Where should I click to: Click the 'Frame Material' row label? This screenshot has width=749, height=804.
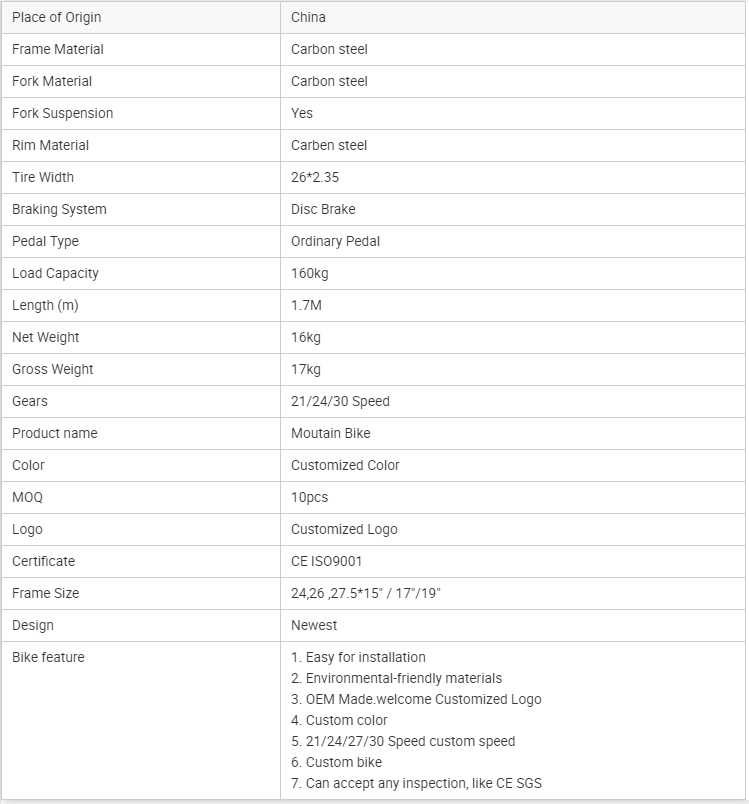point(58,49)
